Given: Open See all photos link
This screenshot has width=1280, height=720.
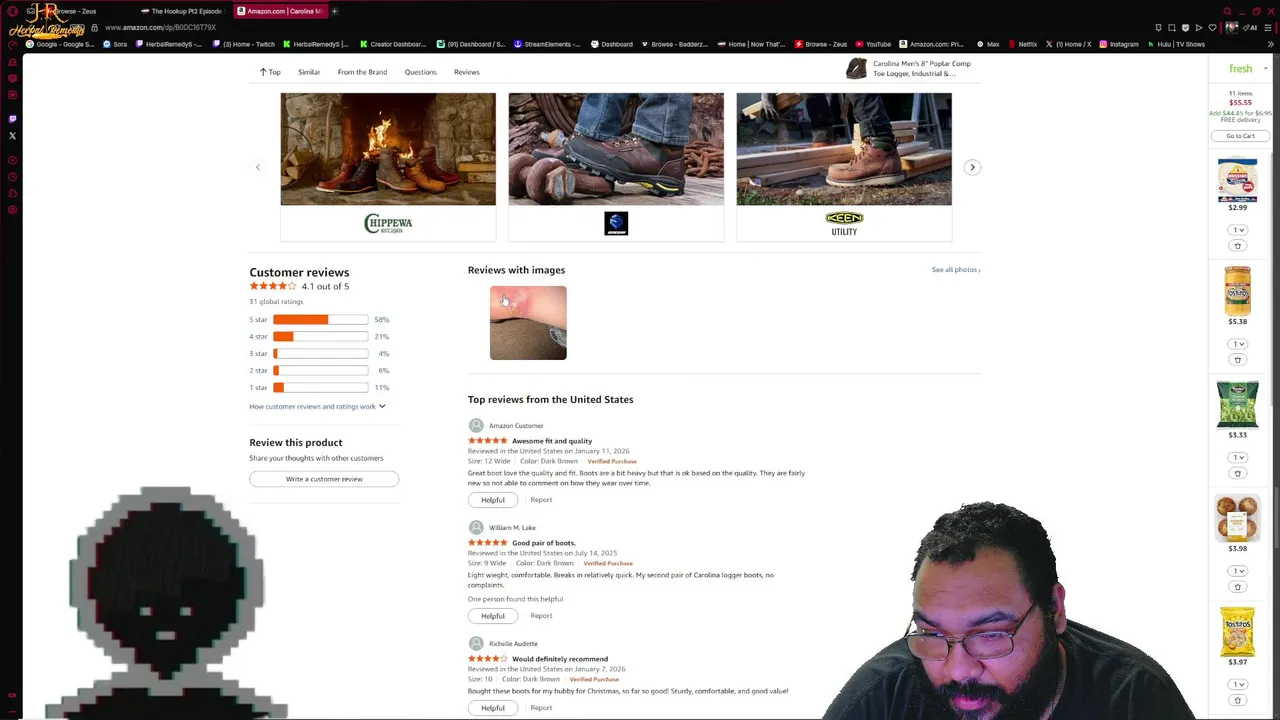Looking at the screenshot, I should point(956,270).
